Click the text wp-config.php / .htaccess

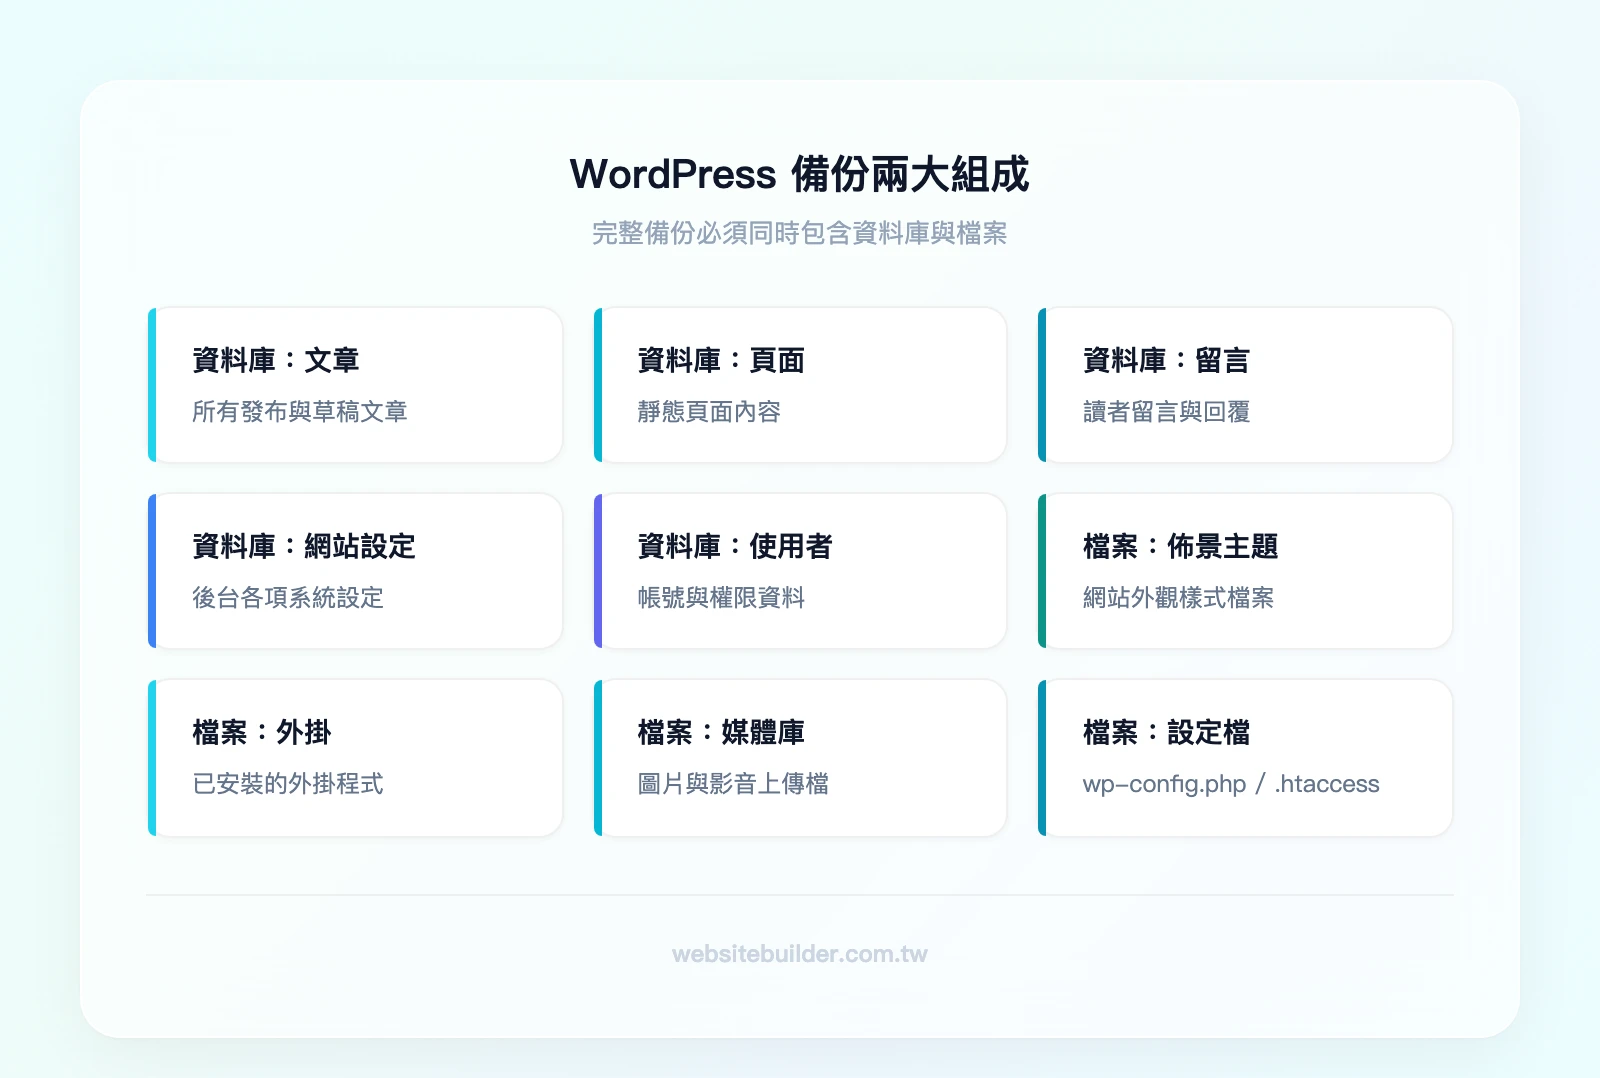pos(1231,784)
